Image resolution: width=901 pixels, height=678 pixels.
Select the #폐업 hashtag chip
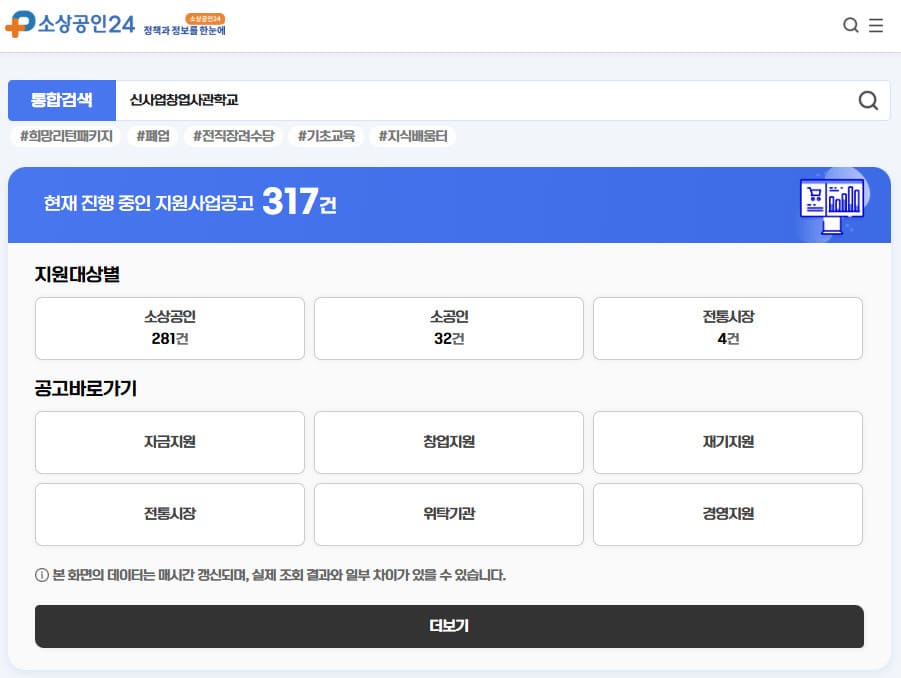(152, 136)
